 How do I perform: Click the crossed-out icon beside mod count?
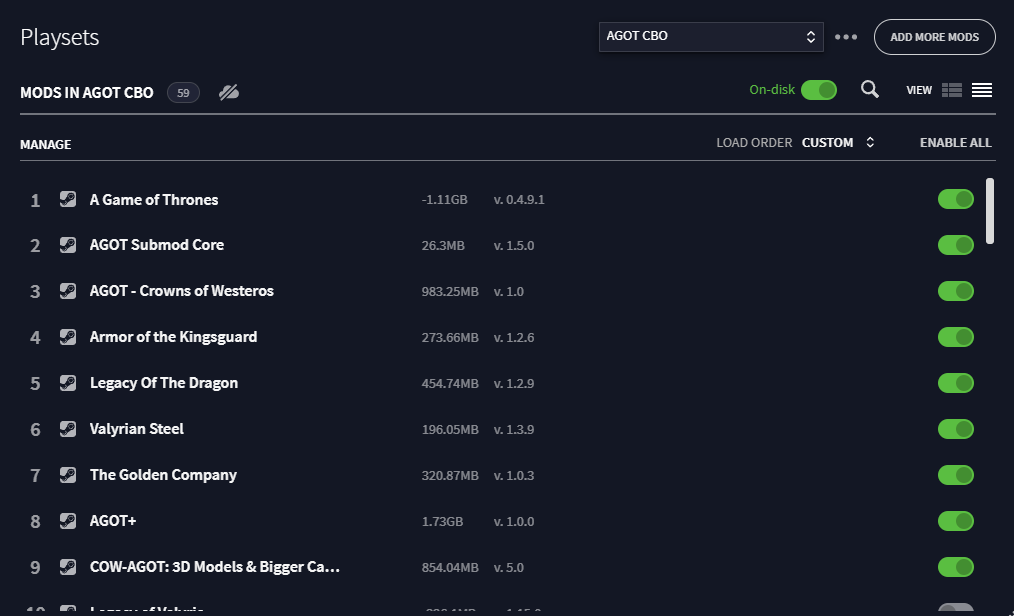pos(229,92)
